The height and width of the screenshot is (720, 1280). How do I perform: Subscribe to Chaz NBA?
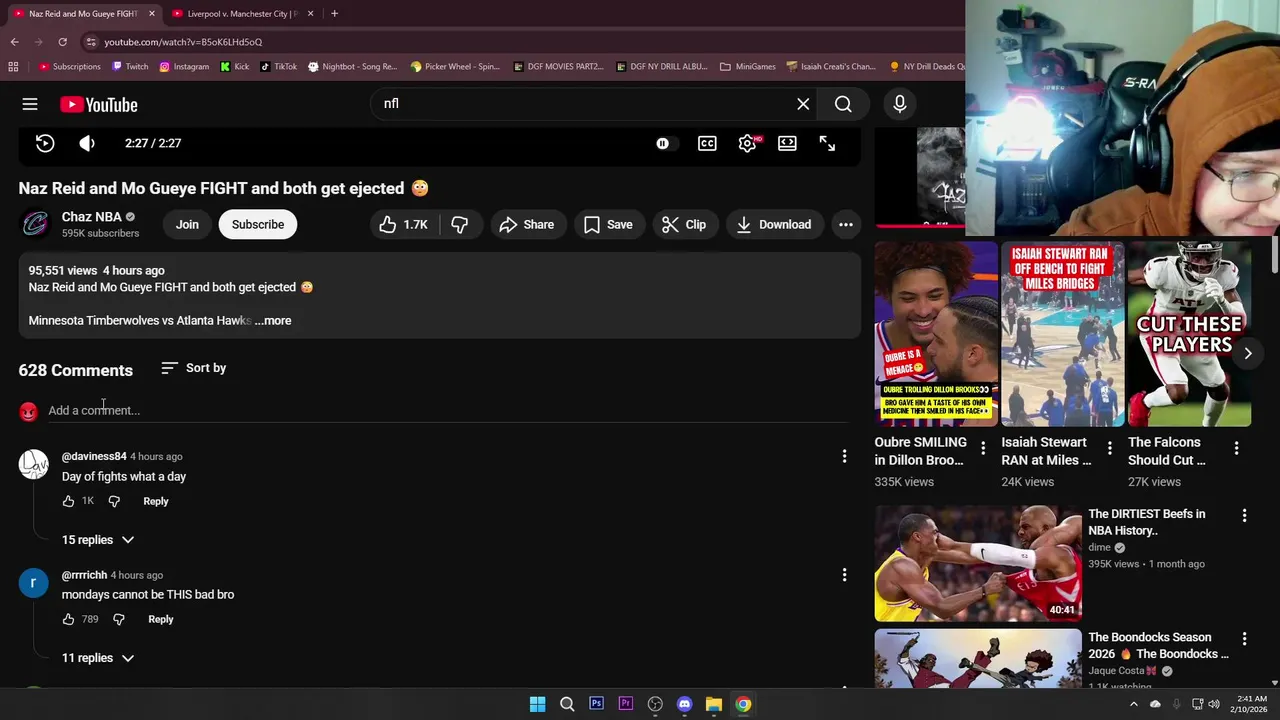pos(258,224)
